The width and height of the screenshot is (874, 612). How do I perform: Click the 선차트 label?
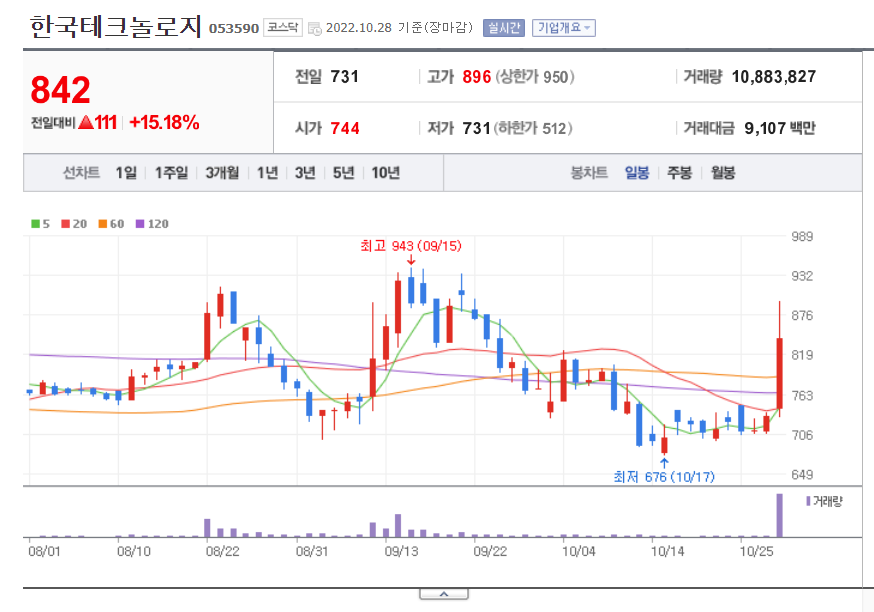81,173
